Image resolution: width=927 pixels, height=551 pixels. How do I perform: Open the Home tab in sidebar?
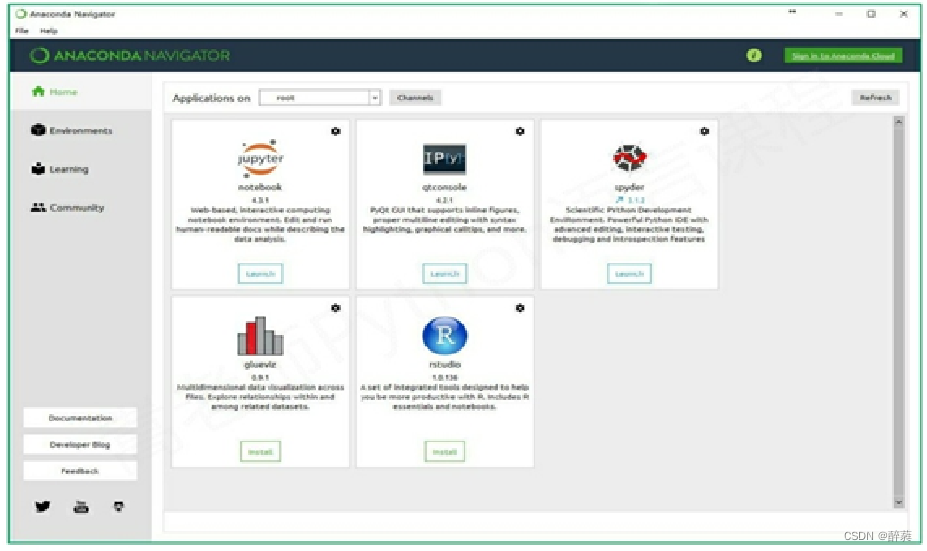(x=80, y=92)
